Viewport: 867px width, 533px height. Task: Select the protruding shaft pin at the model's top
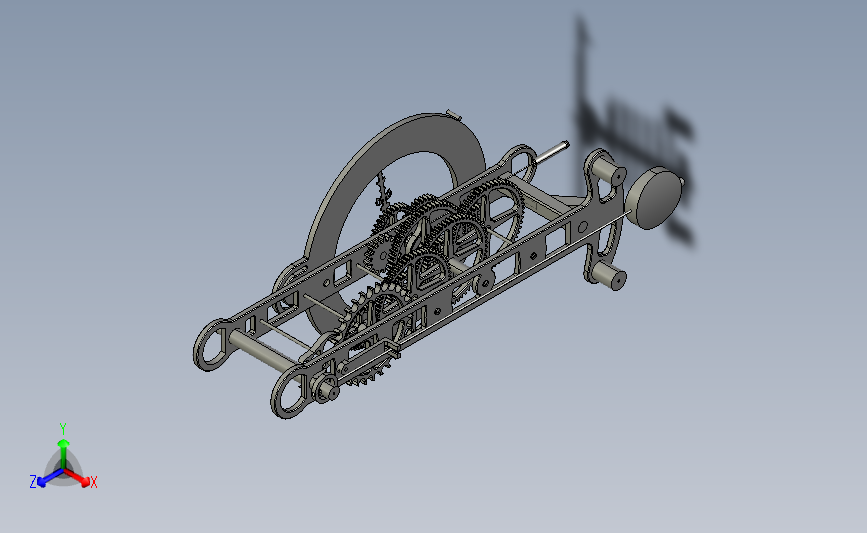click(x=551, y=152)
